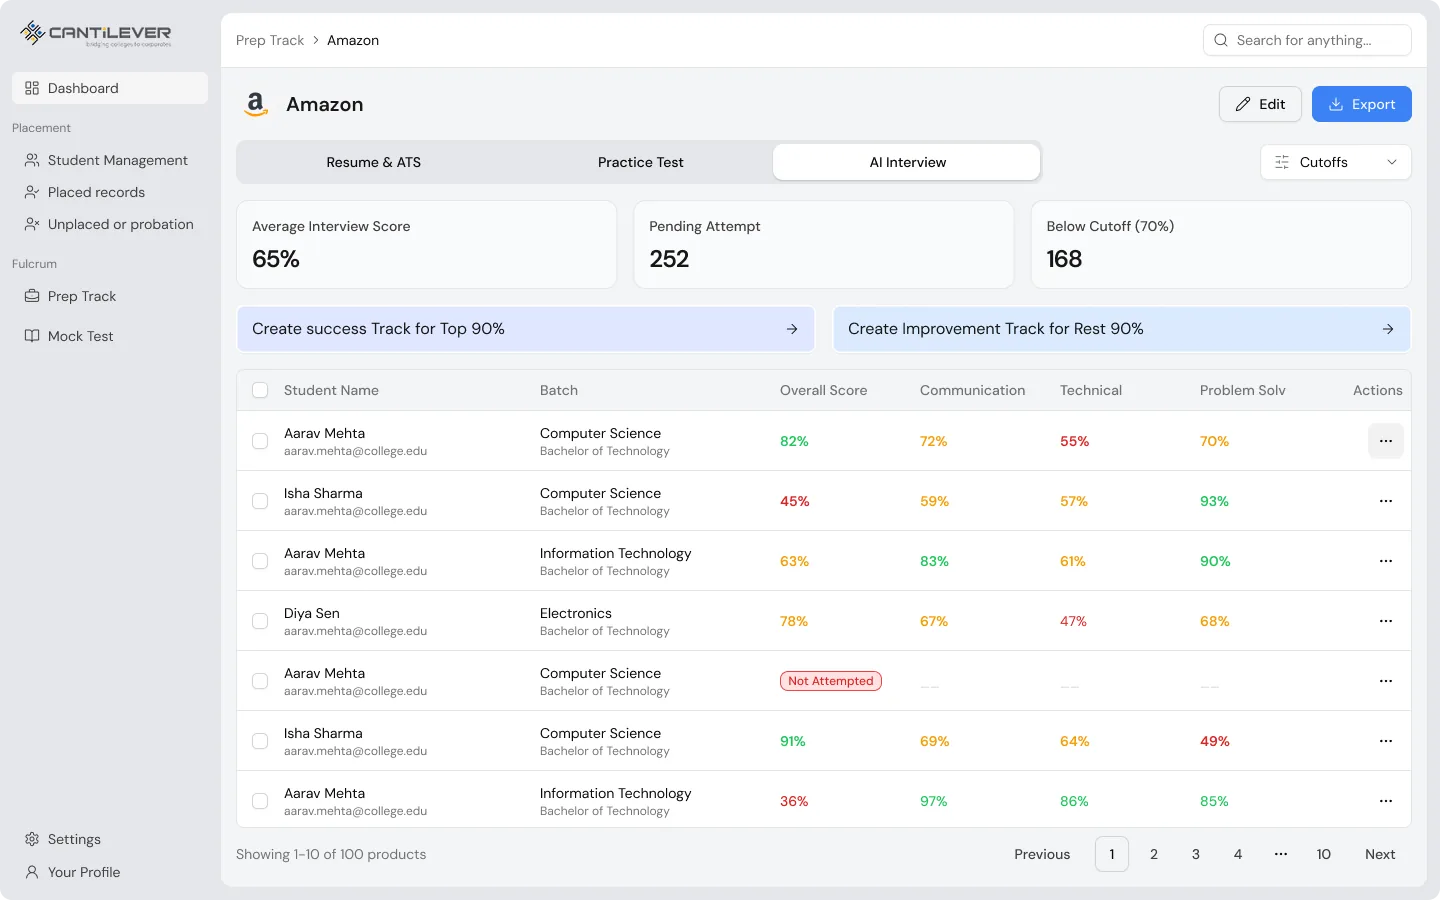Click the Amazon breadcrumb item
The height and width of the screenshot is (900, 1440).
click(353, 40)
